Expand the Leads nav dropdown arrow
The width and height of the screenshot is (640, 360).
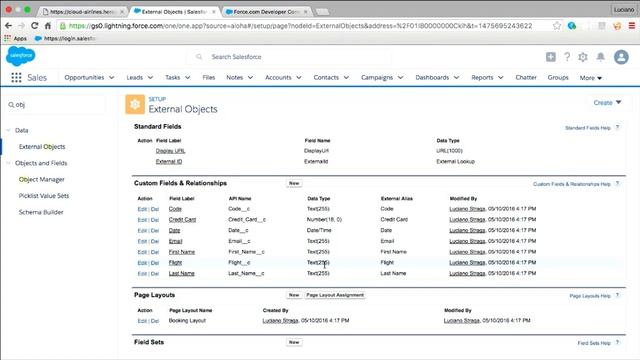150,78
